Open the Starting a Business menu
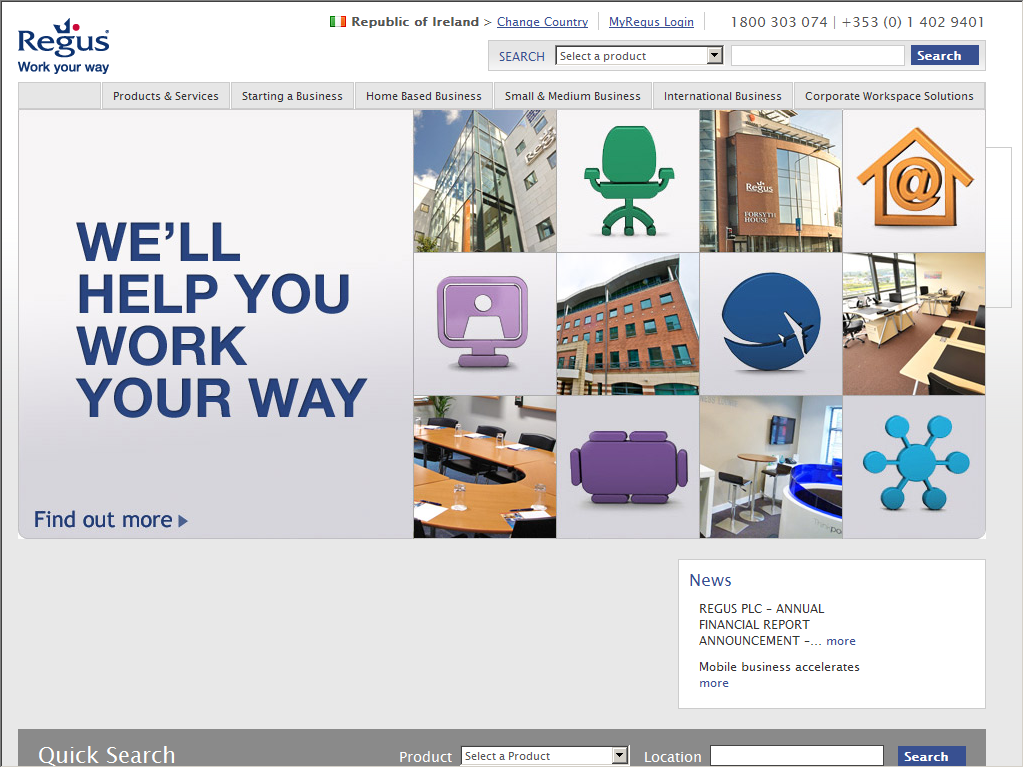The width and height of the screenshot is (1024, 768). click(292, 96)
